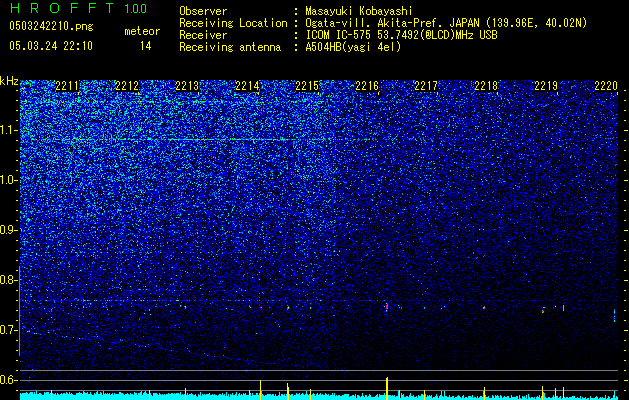Click the 2211 time marker
Image resolution: width=629 pixels, height=400 pixels.
click(67, 86)
